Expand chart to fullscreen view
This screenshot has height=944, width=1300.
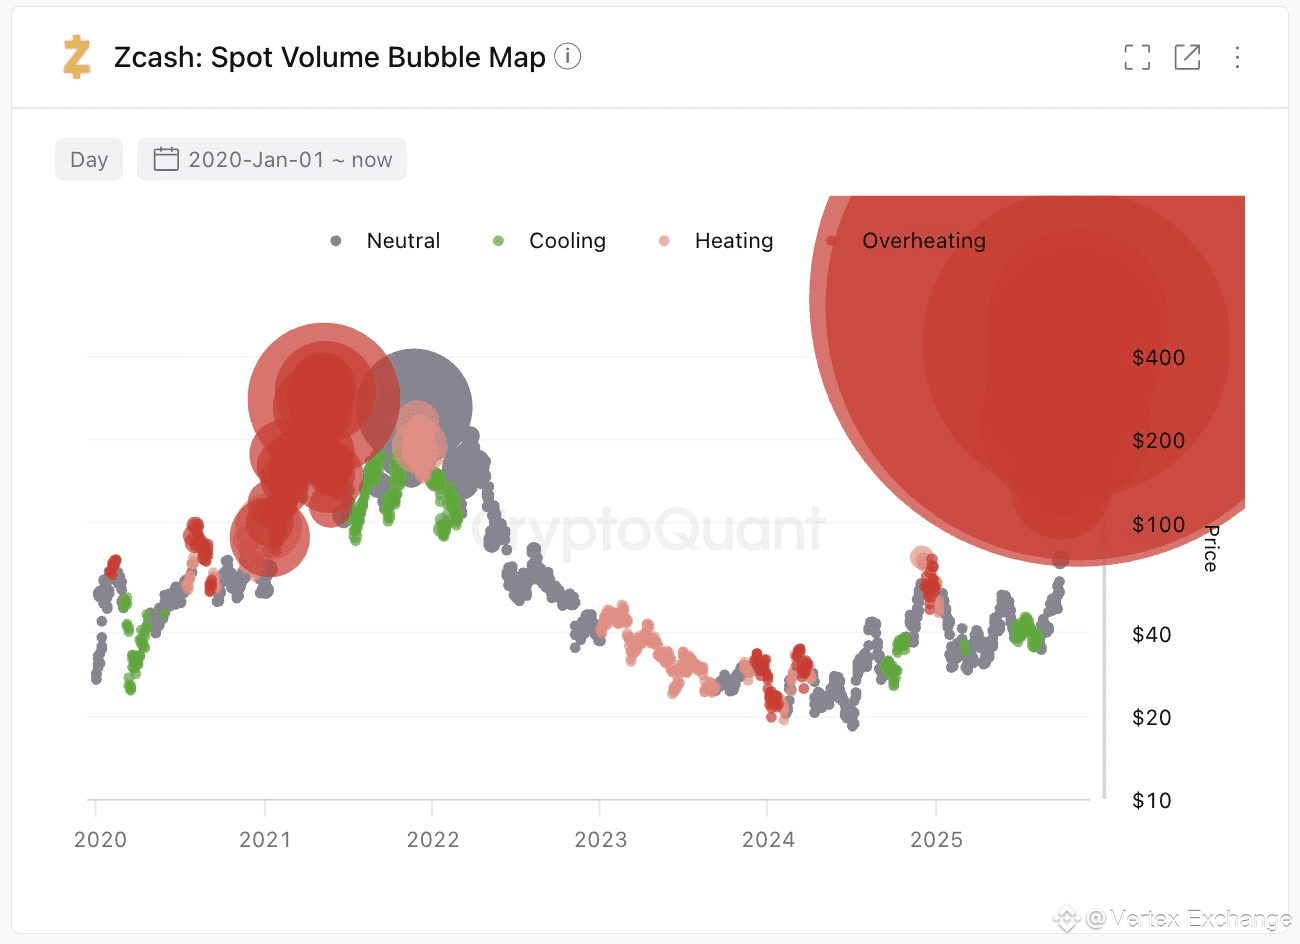point(1137,57)
